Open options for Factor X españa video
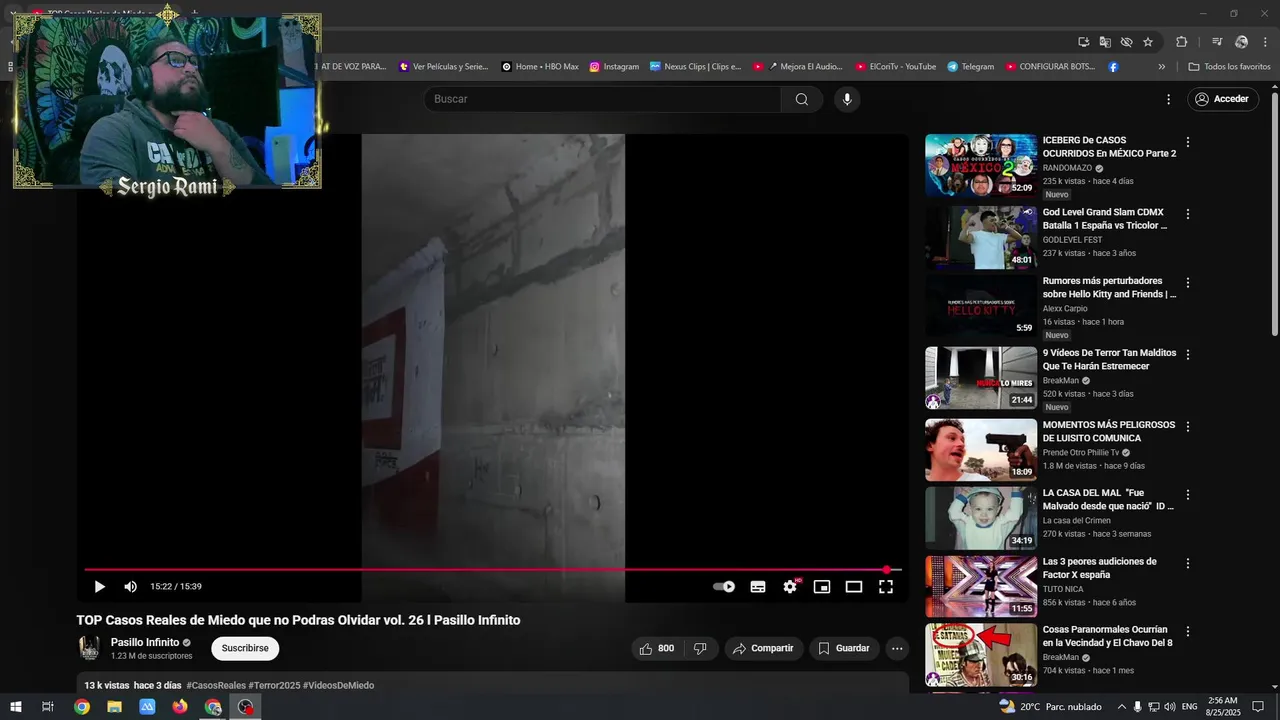The image size is (1280, 720). point(1188,563)
